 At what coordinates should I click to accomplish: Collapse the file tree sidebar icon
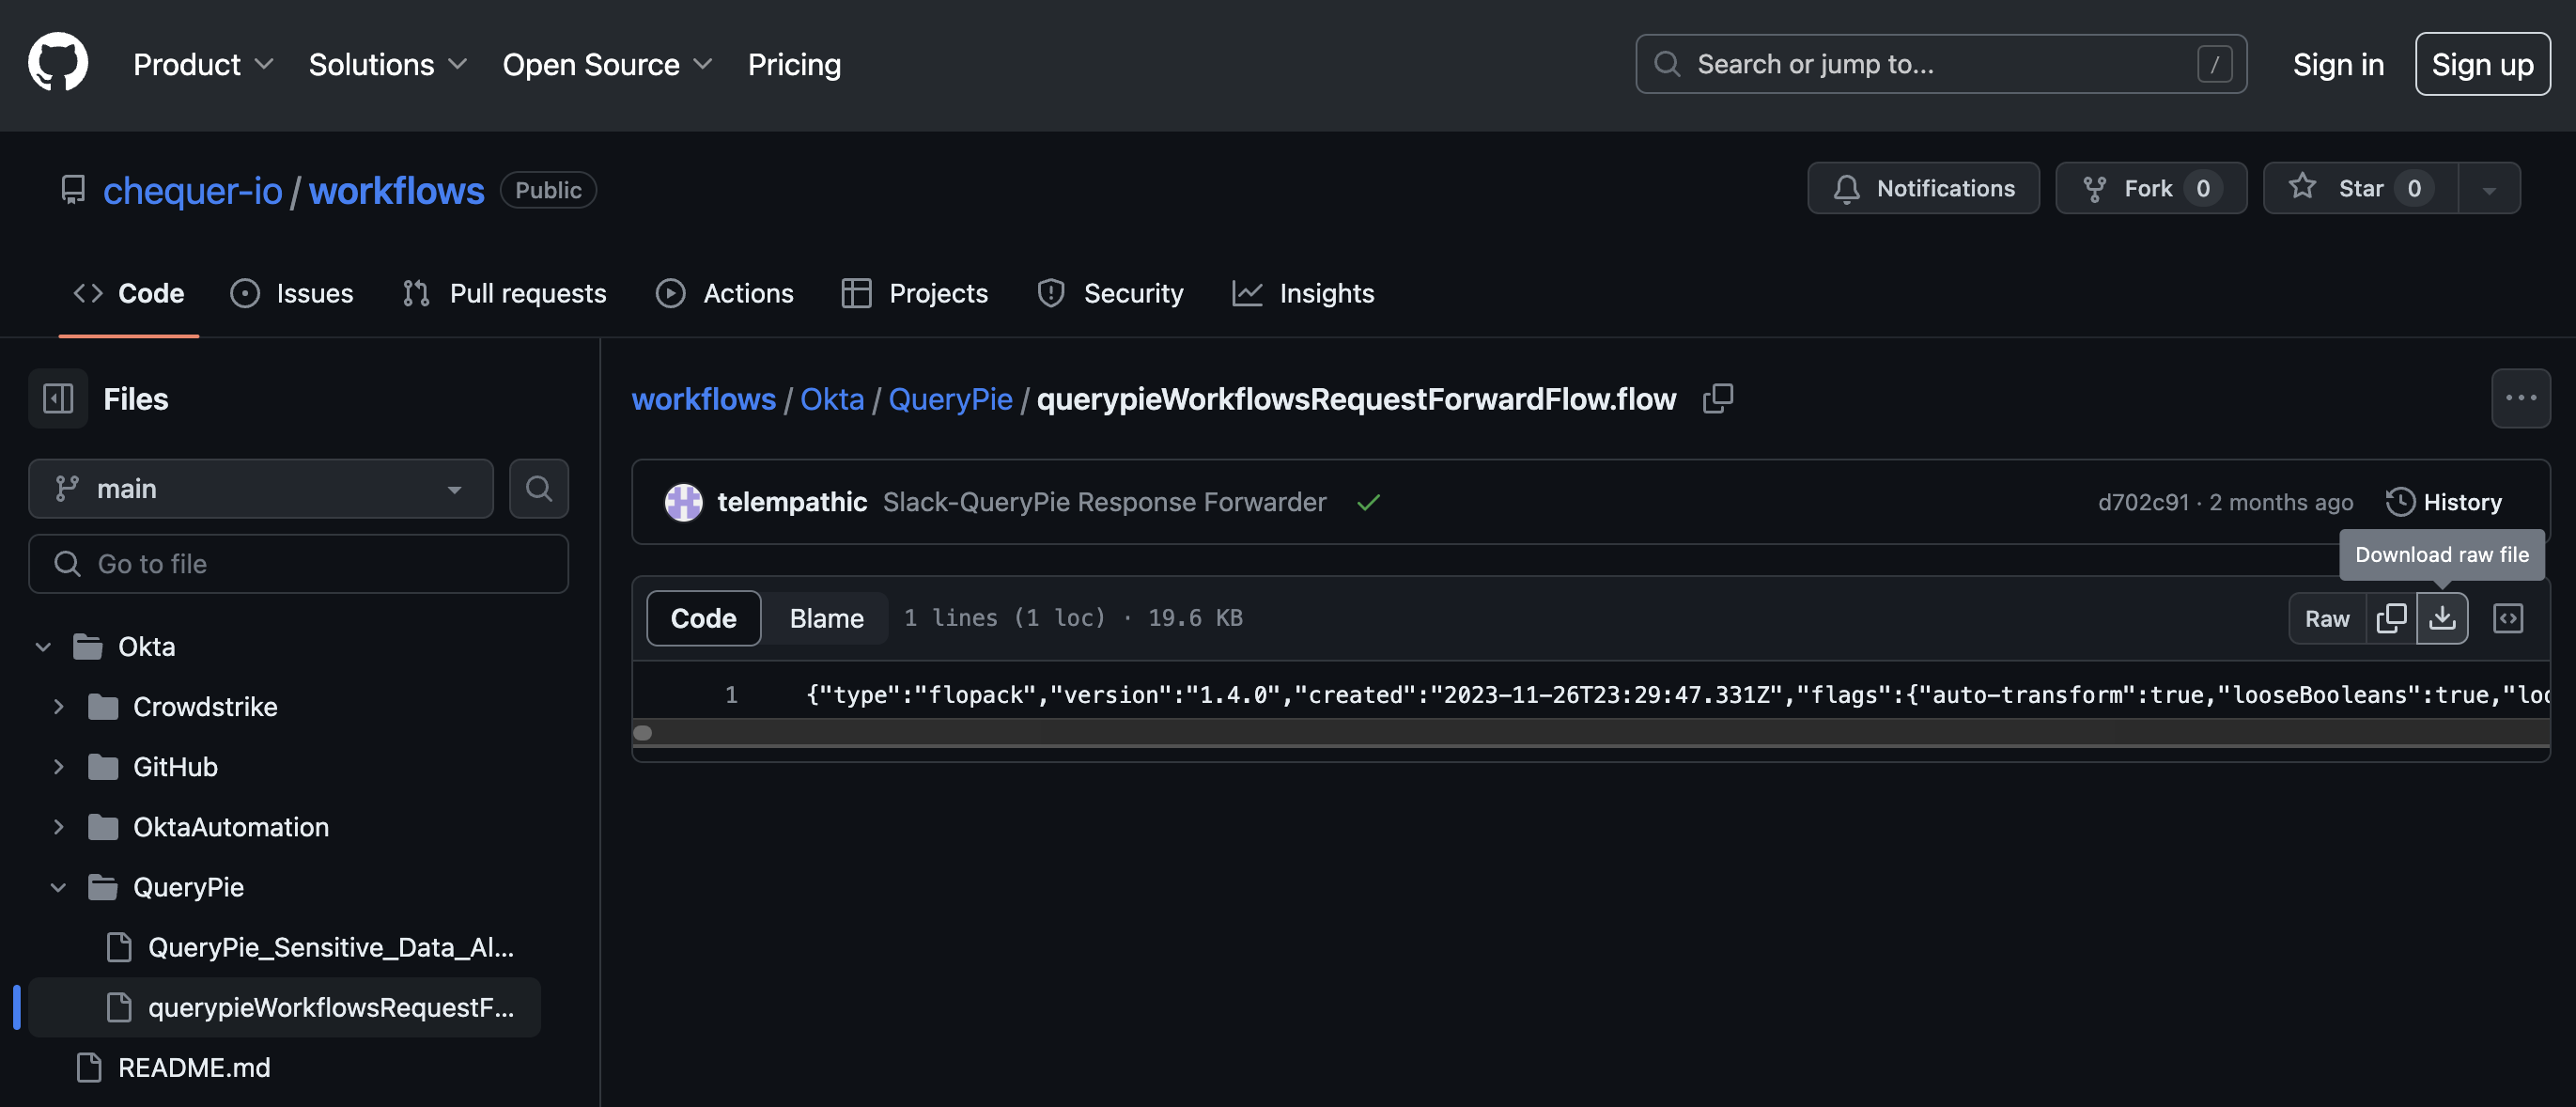coord(58,398)
